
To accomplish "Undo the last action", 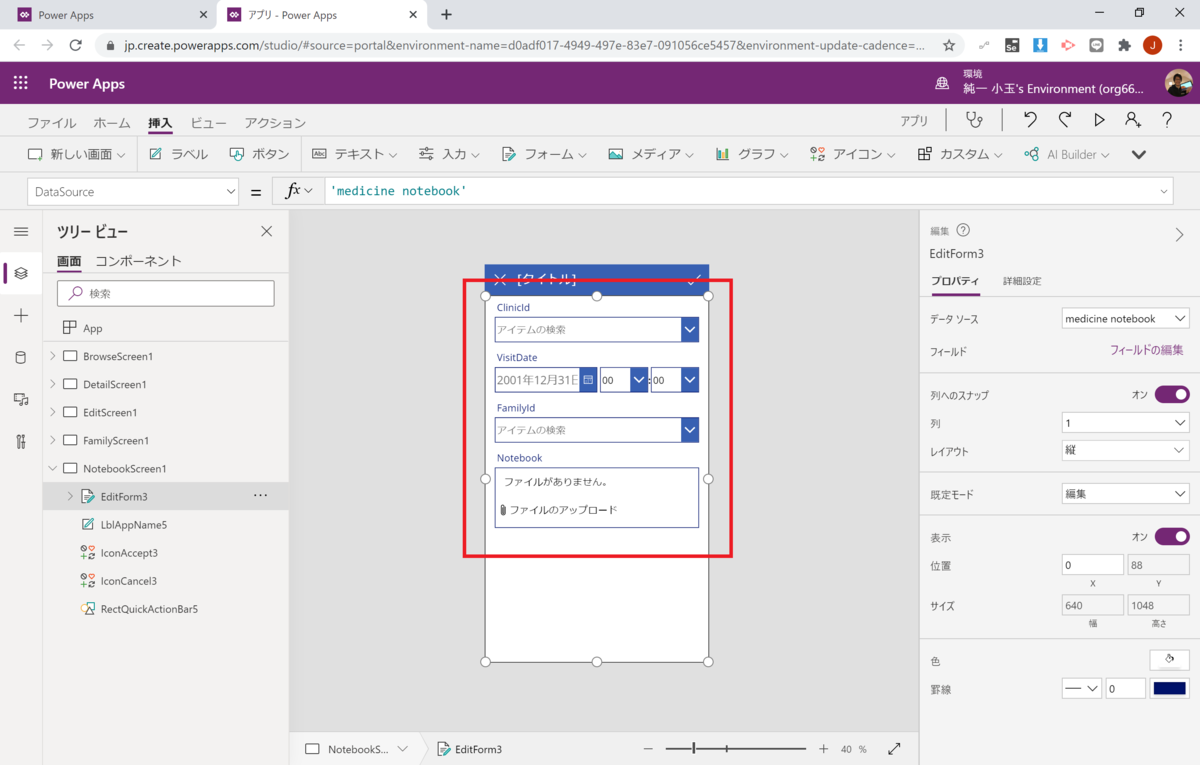I will (1030, 120).
